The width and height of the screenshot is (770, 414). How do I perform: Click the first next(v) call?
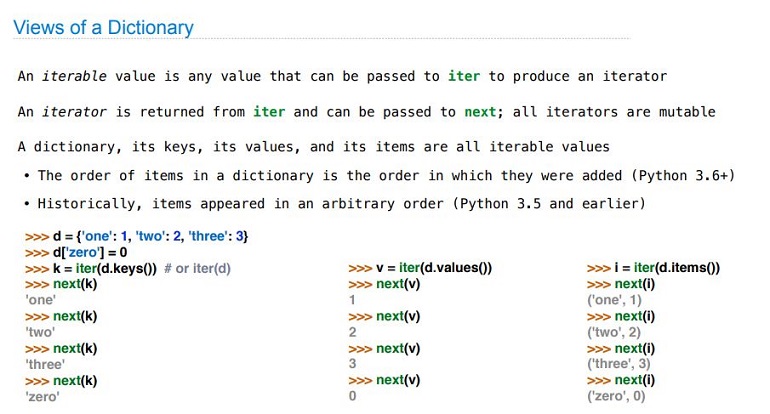click(384, 284)
